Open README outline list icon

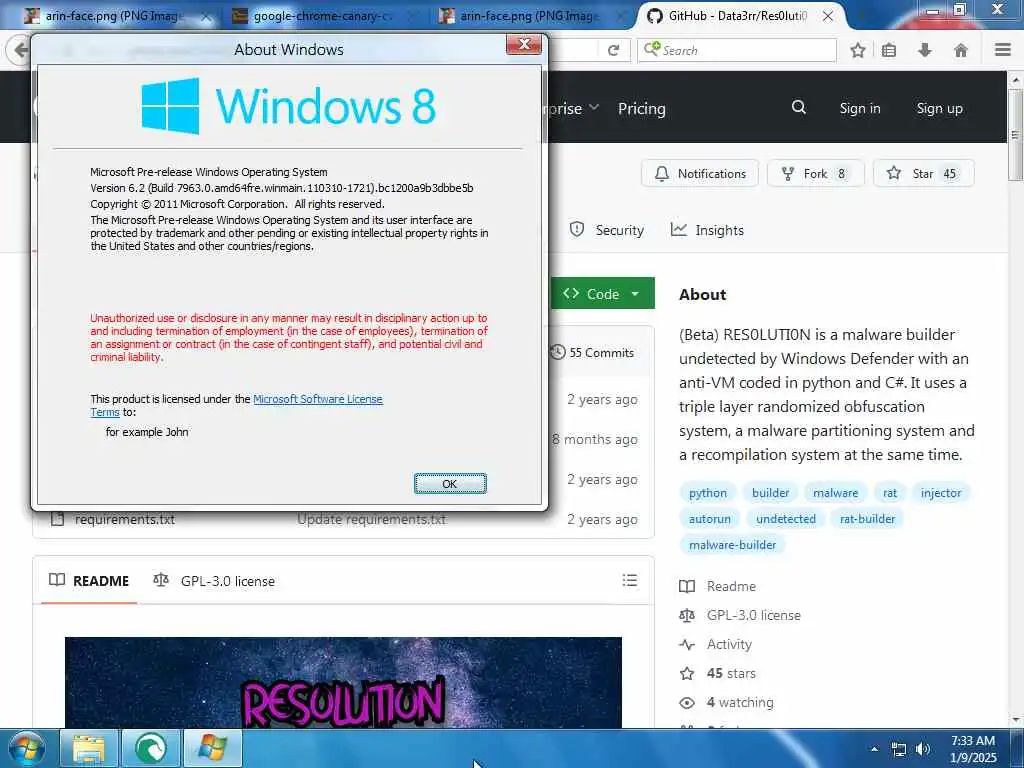(630, 580)
